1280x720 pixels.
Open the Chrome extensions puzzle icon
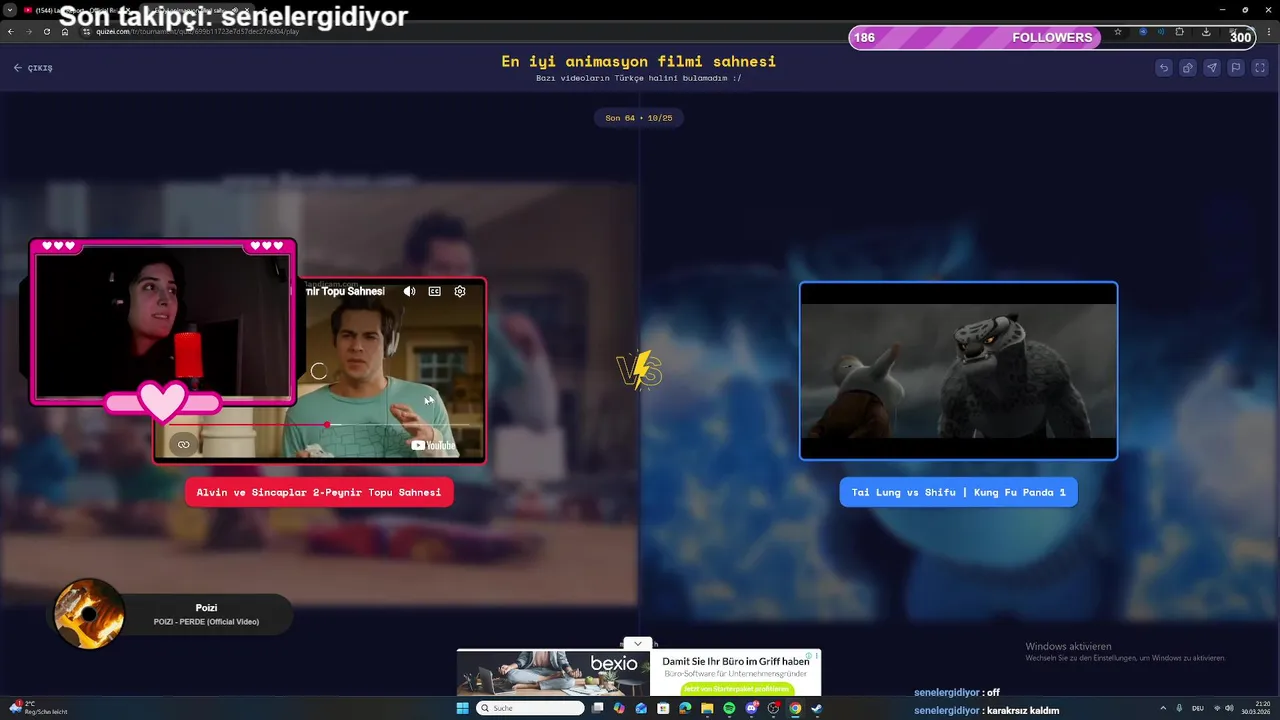[1180, 32]
